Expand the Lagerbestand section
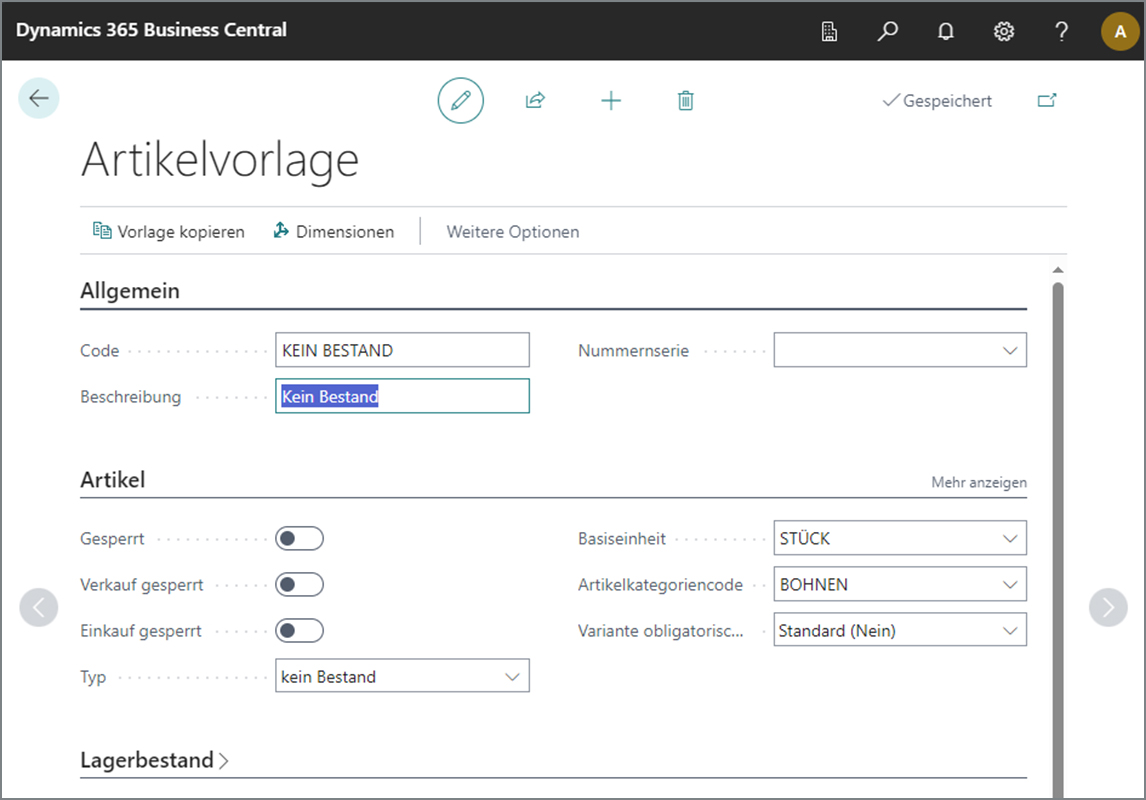Screen dimensions: 1146x800 click(154, 760)
